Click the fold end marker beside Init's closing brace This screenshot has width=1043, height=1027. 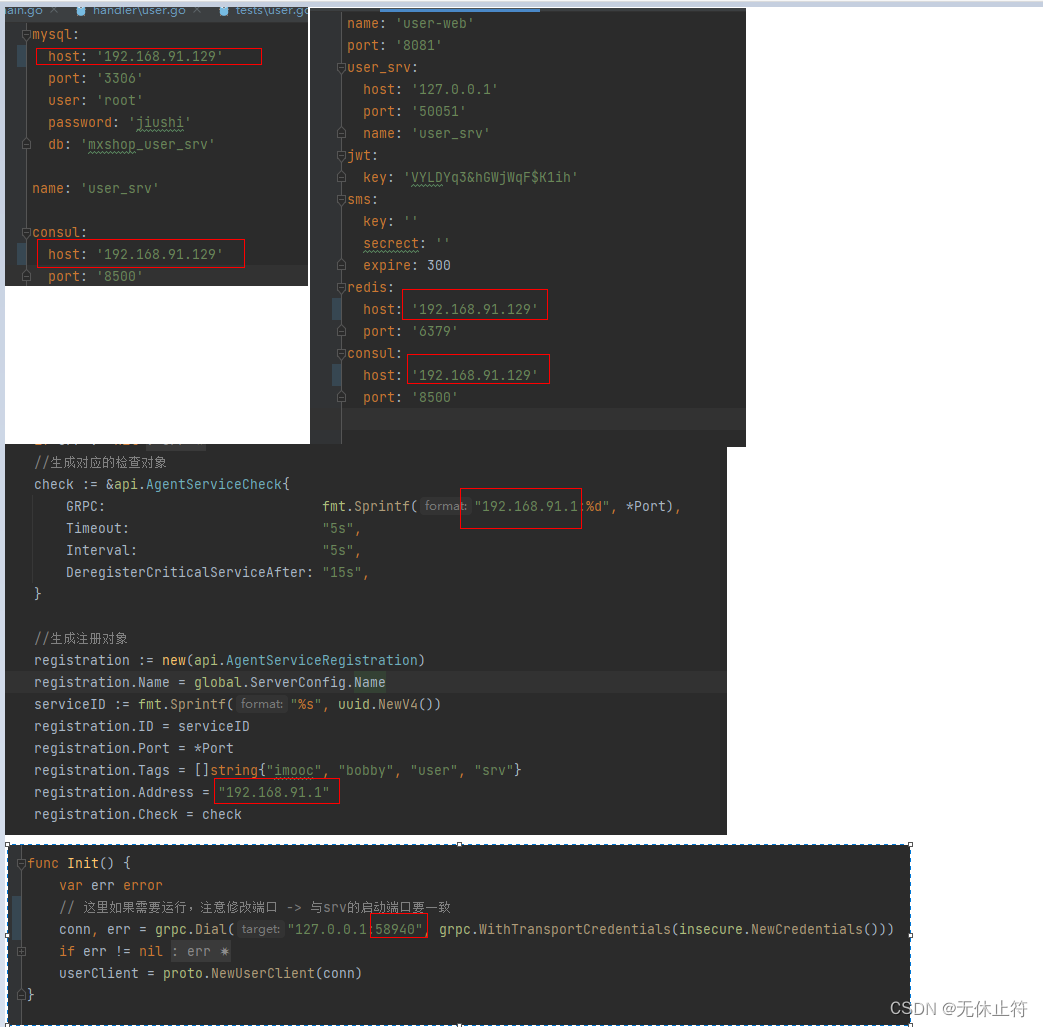tap(21, 995)
